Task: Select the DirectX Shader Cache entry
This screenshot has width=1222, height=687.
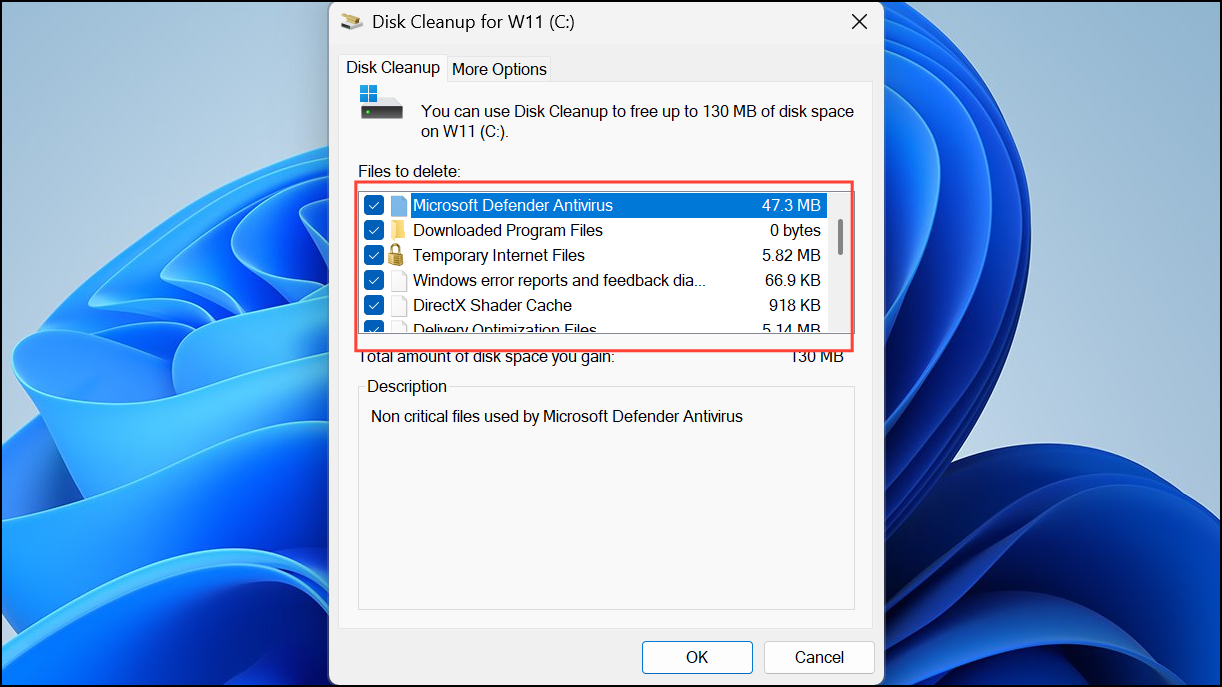Action: [492, 305]
